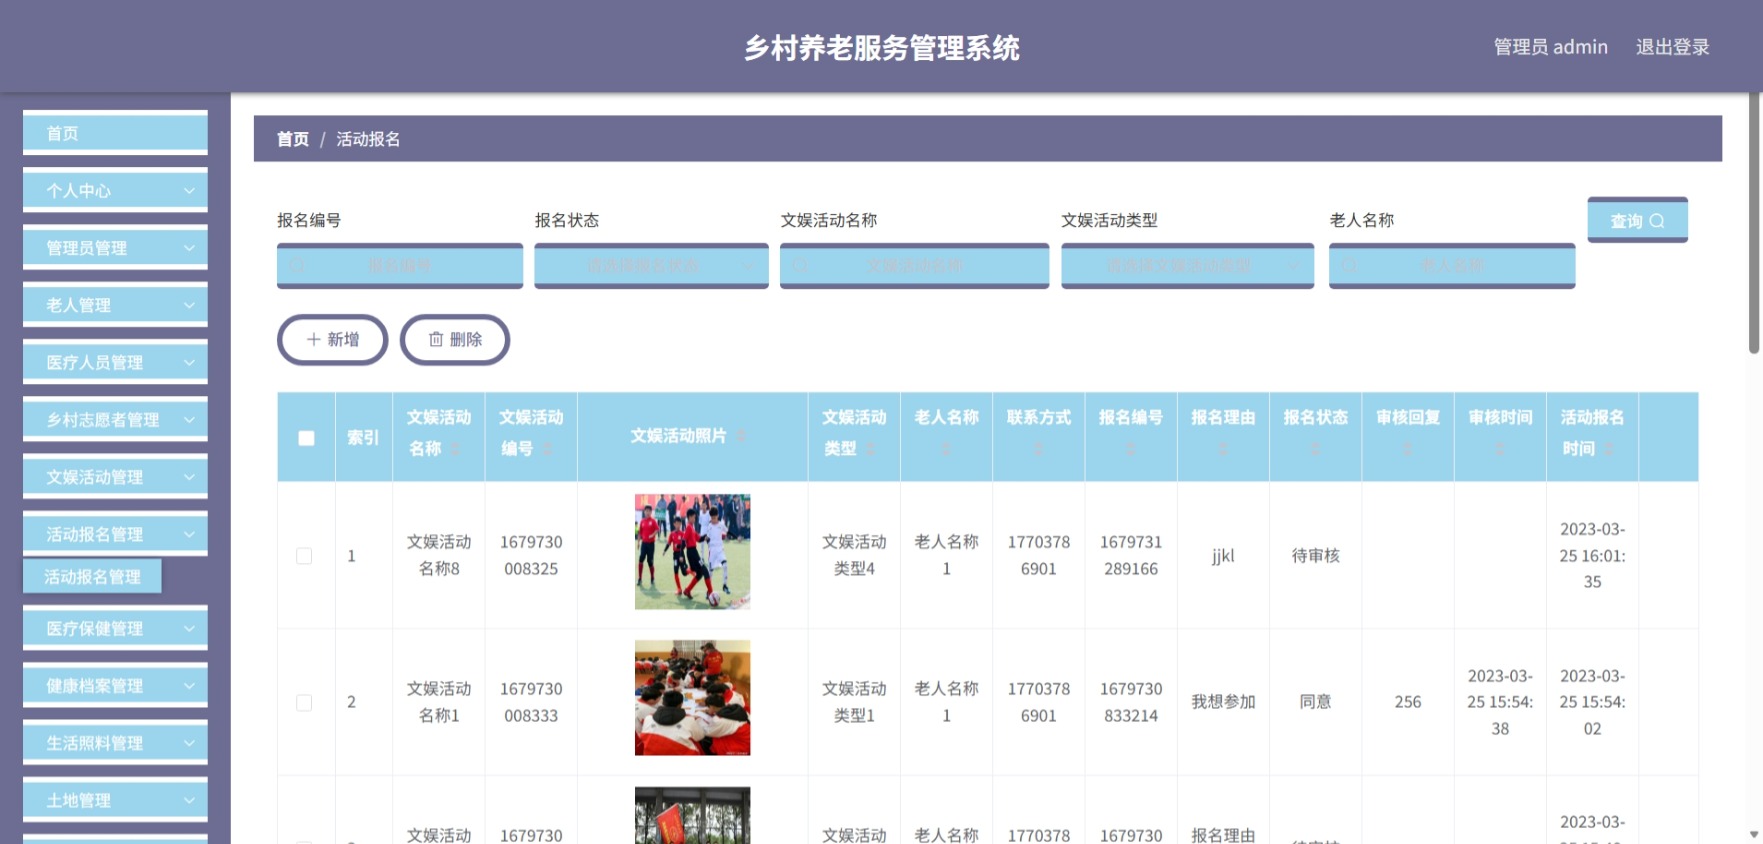Go to 首页 in the sidebar
This screenshot has height=844, width=1763.
(115, 133)
